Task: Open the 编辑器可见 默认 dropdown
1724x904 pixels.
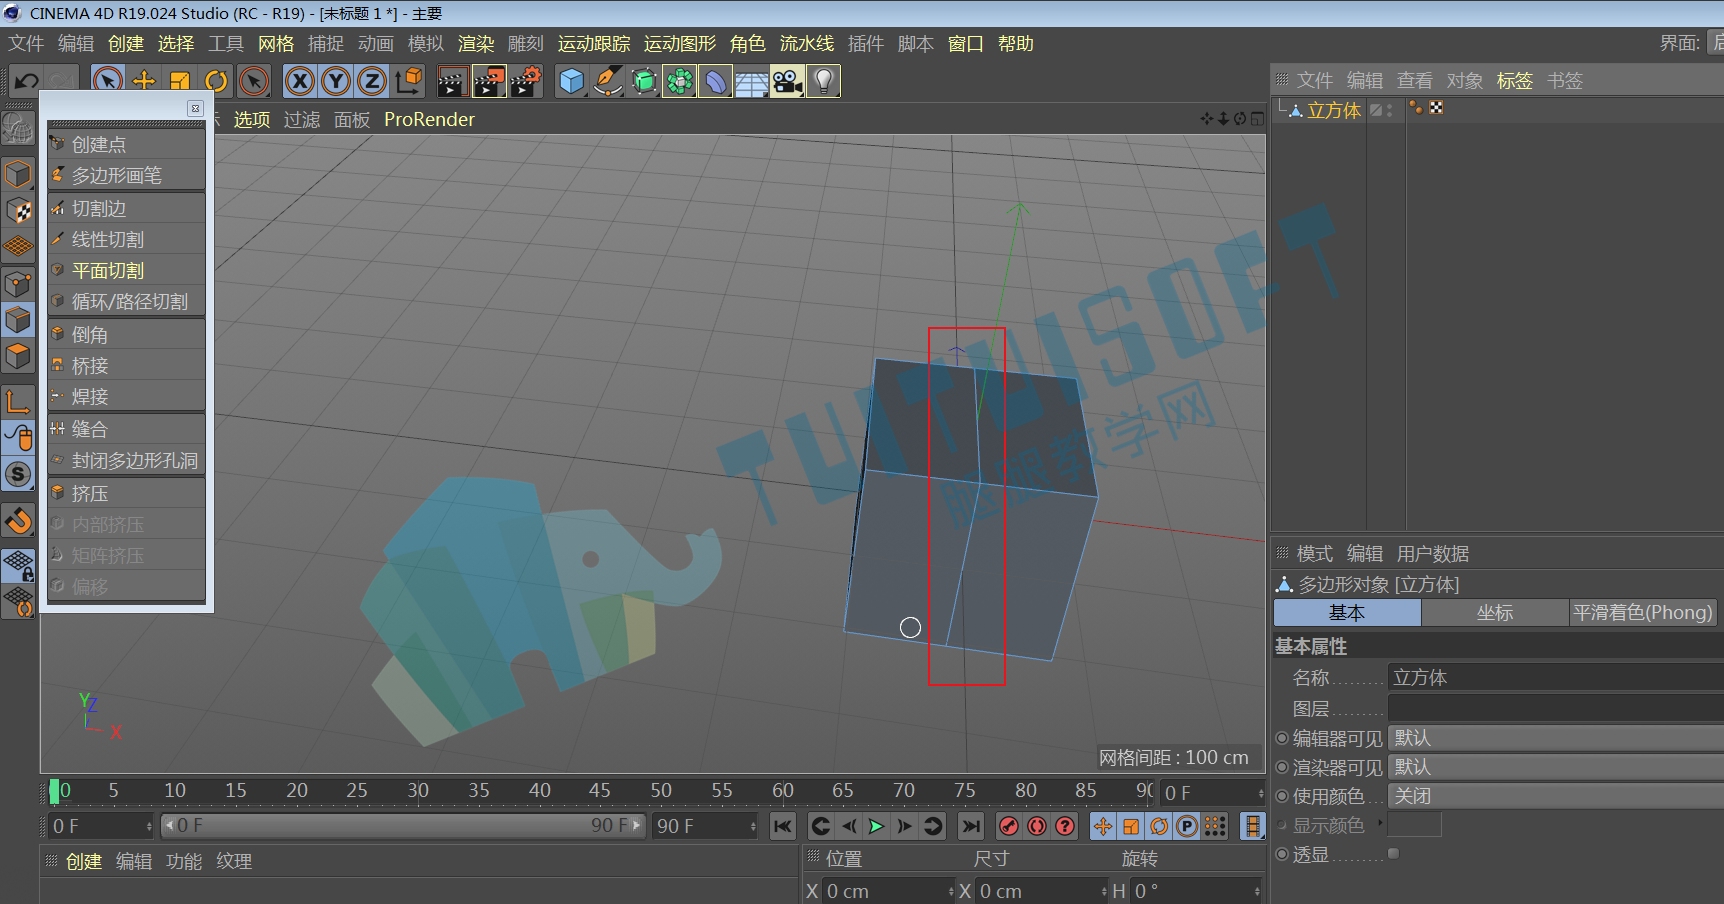Action: click(x=1556, y=738)
